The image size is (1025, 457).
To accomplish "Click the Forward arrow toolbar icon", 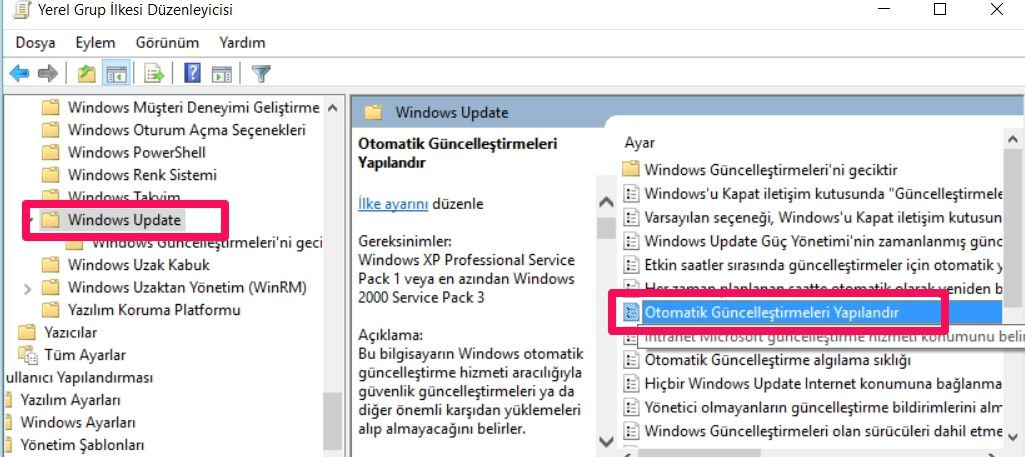I will click(46, 73).
